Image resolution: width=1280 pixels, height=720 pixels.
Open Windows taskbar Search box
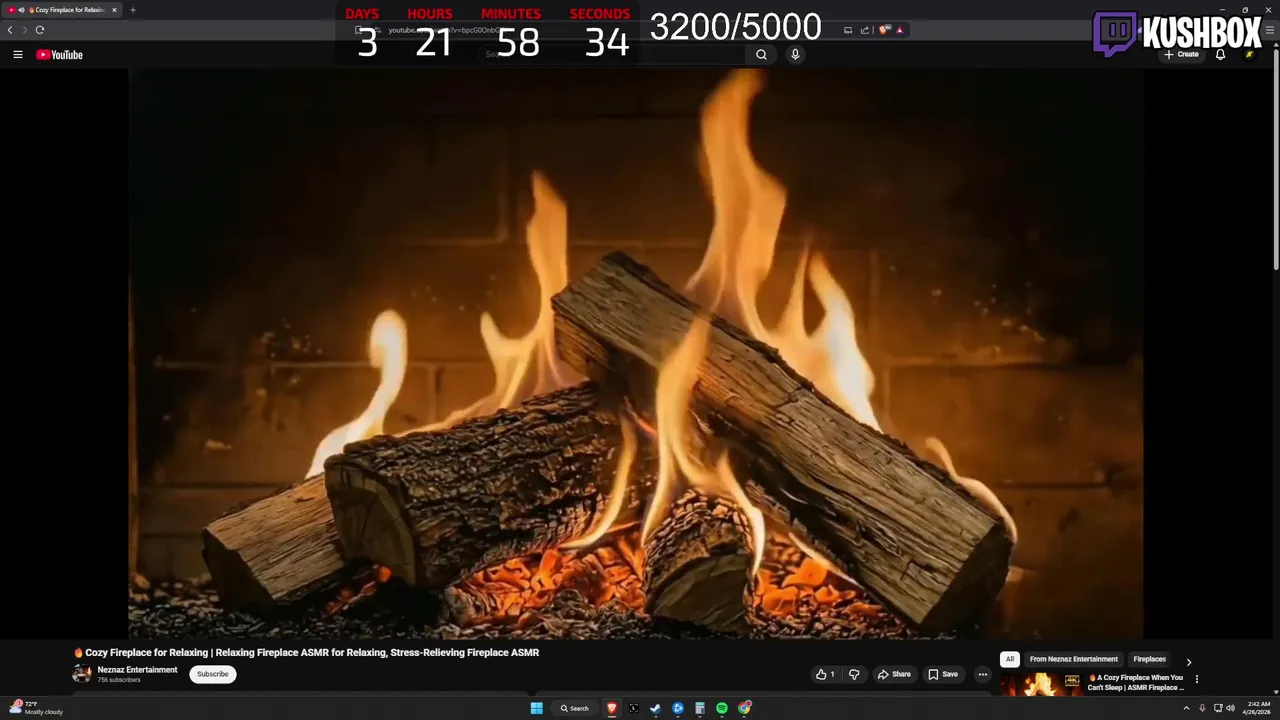pyautogui.click(x=575, y=708)
